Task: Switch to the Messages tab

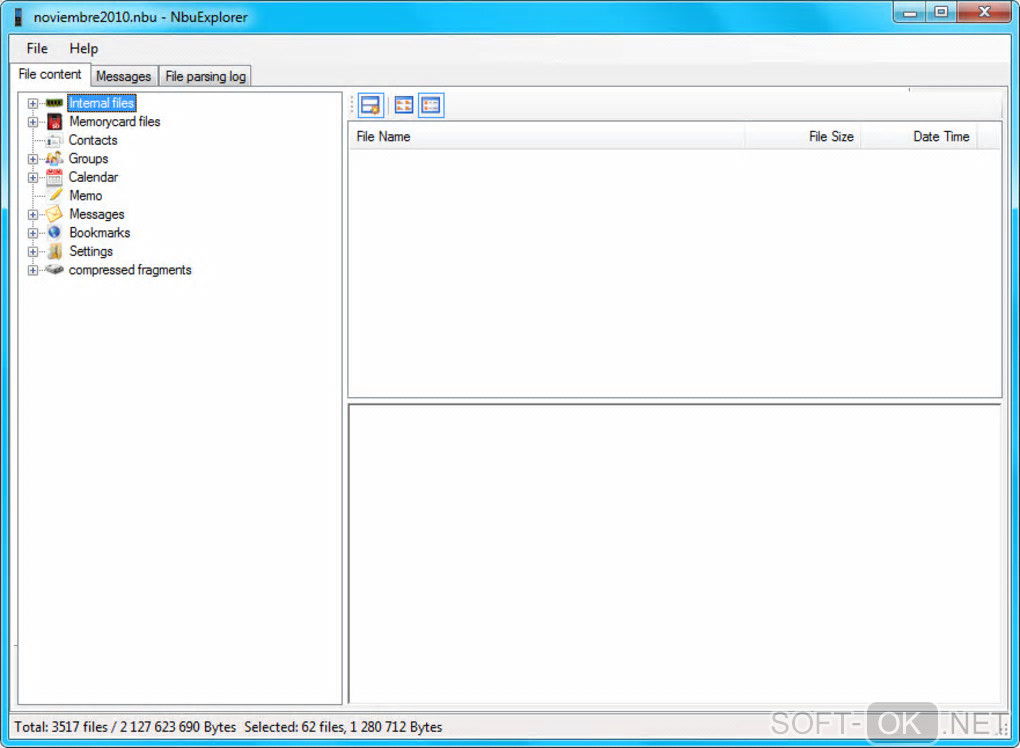Action: (x=124, y=76)
